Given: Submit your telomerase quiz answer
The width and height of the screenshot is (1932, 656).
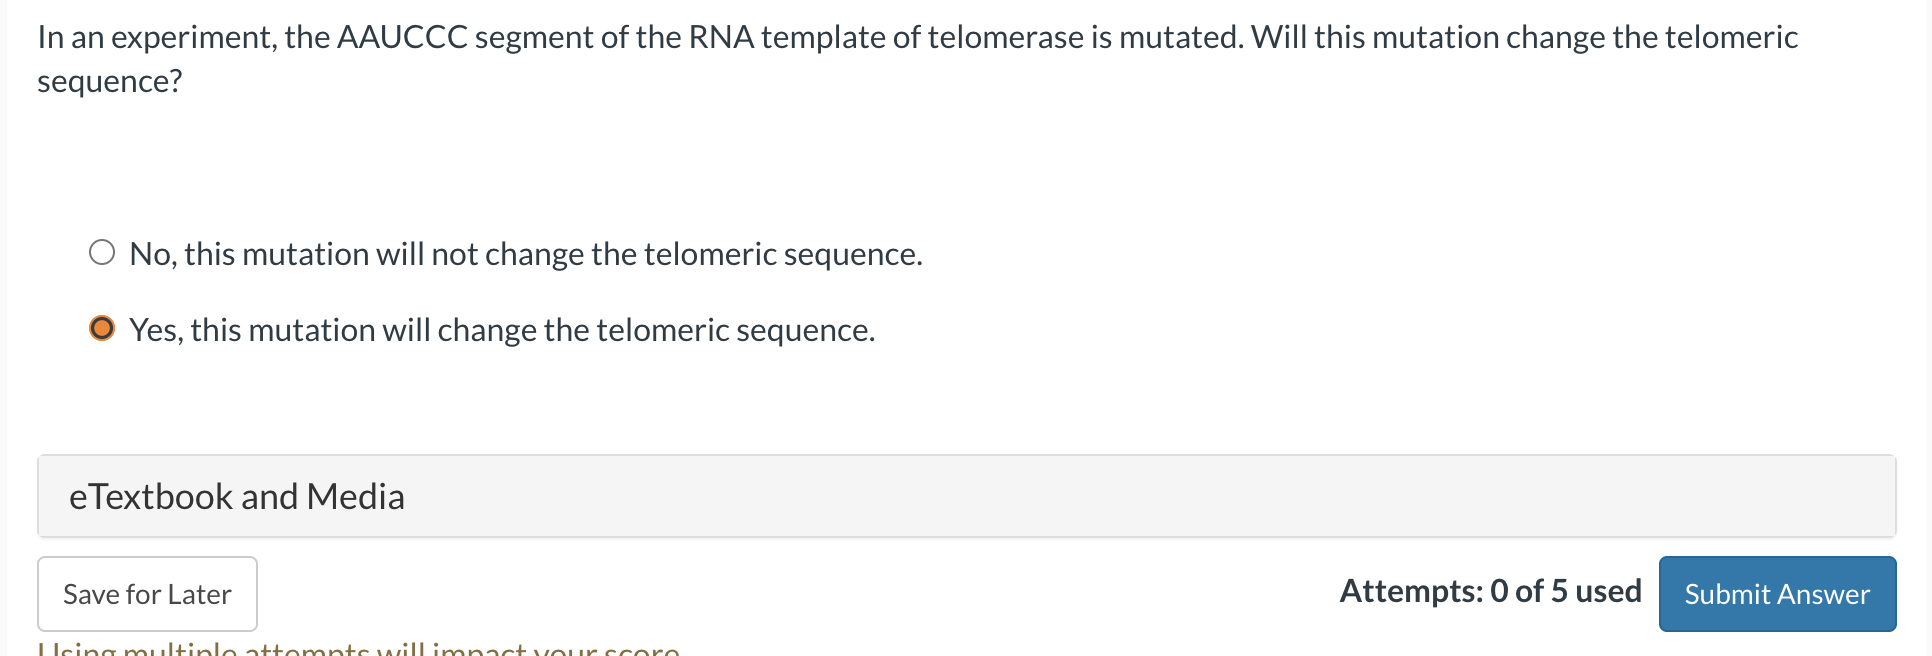Looking at the screenshot, I should tap(1776, 593).
